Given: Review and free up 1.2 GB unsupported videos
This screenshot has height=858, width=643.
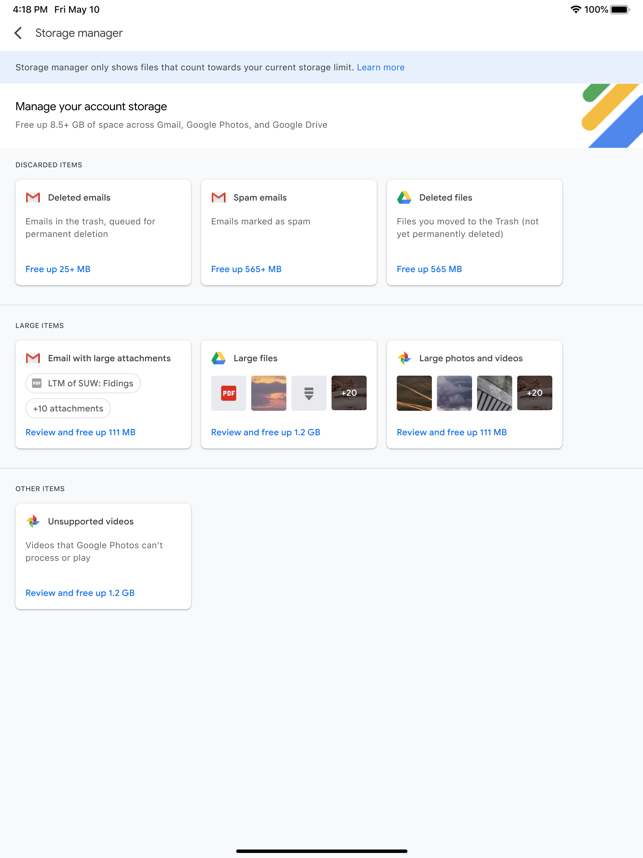Looking at the screenshot, I should (80, 593).
